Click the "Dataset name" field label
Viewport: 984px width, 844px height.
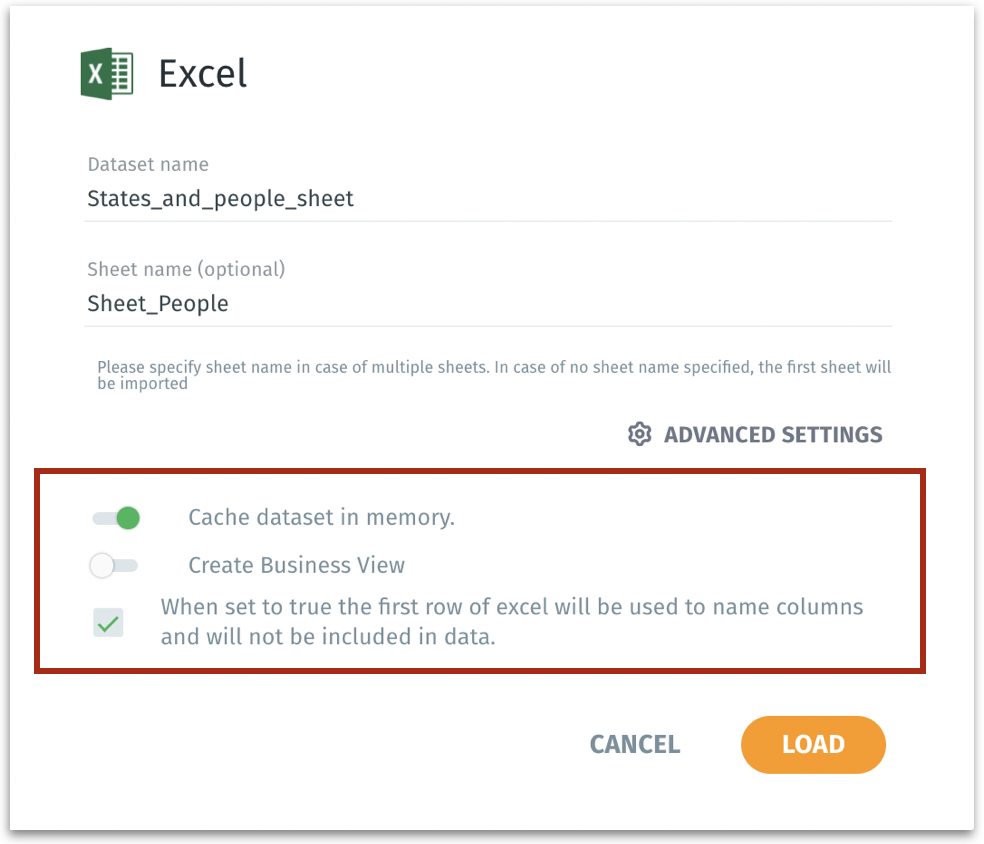coord(148,165)
